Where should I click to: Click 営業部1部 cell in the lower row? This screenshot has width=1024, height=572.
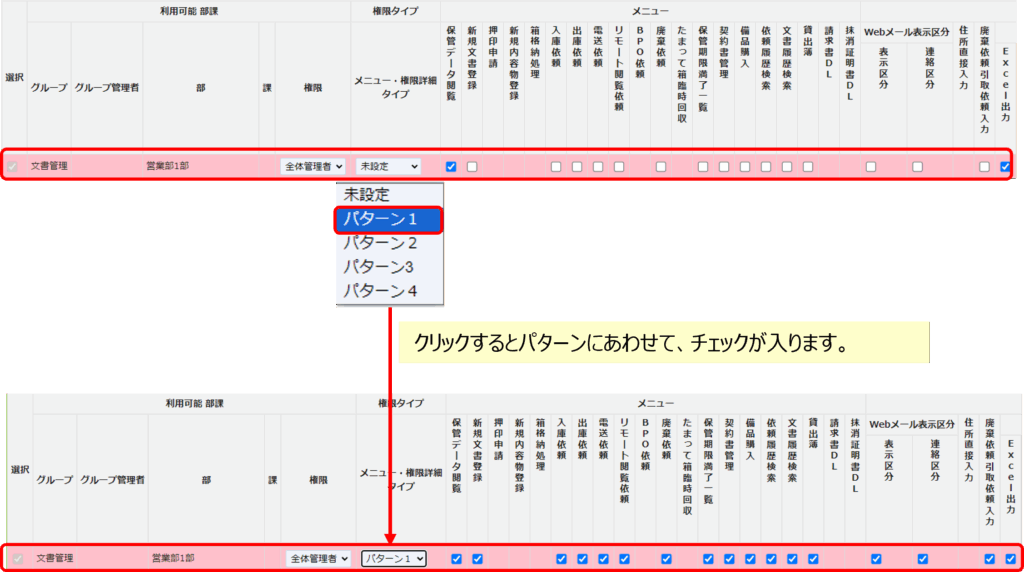point(173,558)
